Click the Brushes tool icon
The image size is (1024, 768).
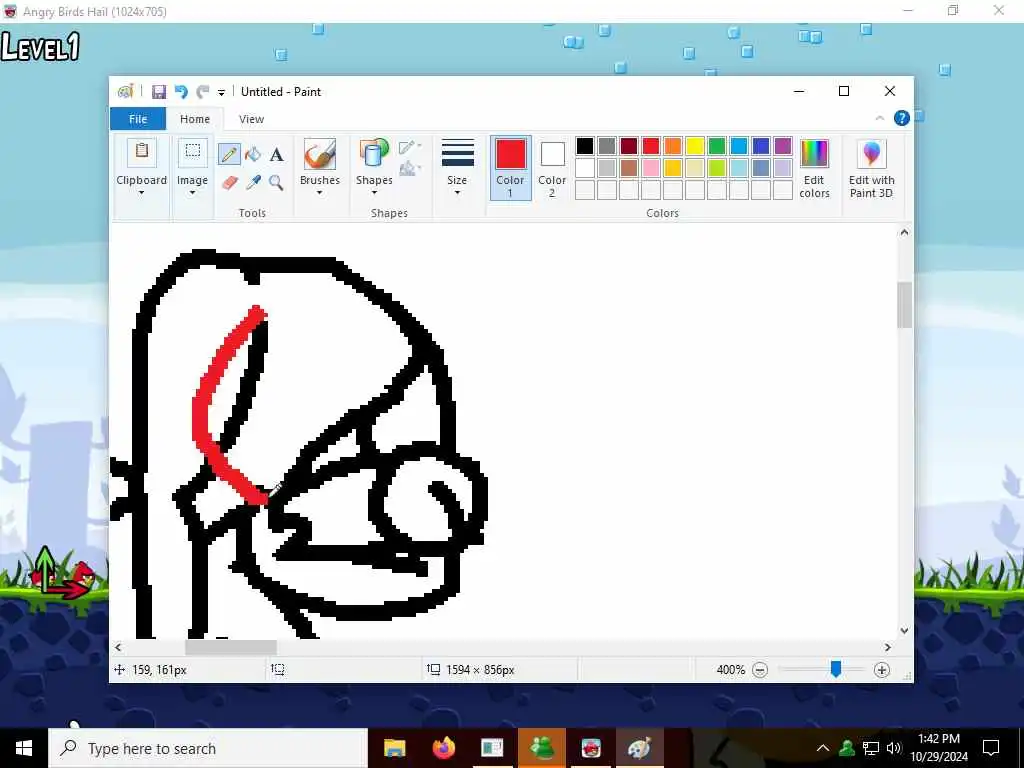(x=319, y=154)
